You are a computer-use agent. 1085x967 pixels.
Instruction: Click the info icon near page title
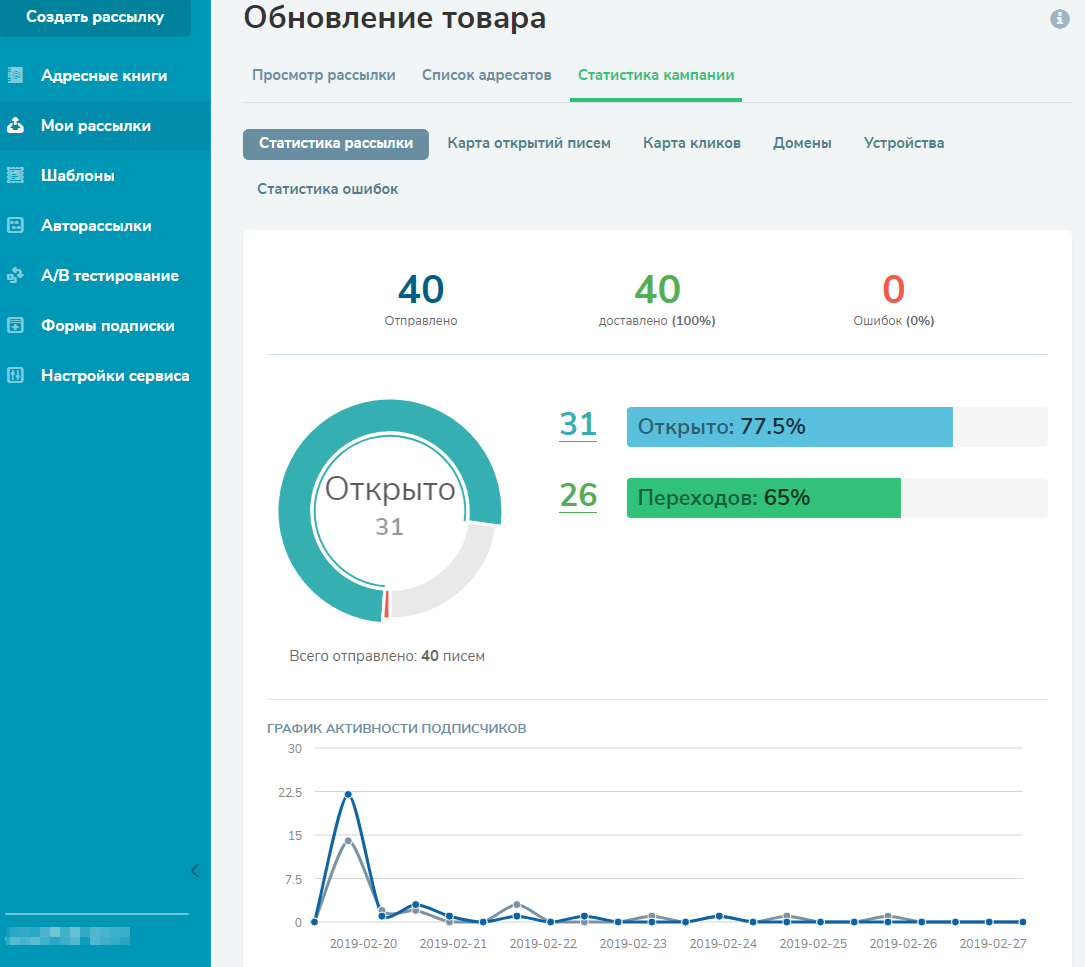[1059, 19]
